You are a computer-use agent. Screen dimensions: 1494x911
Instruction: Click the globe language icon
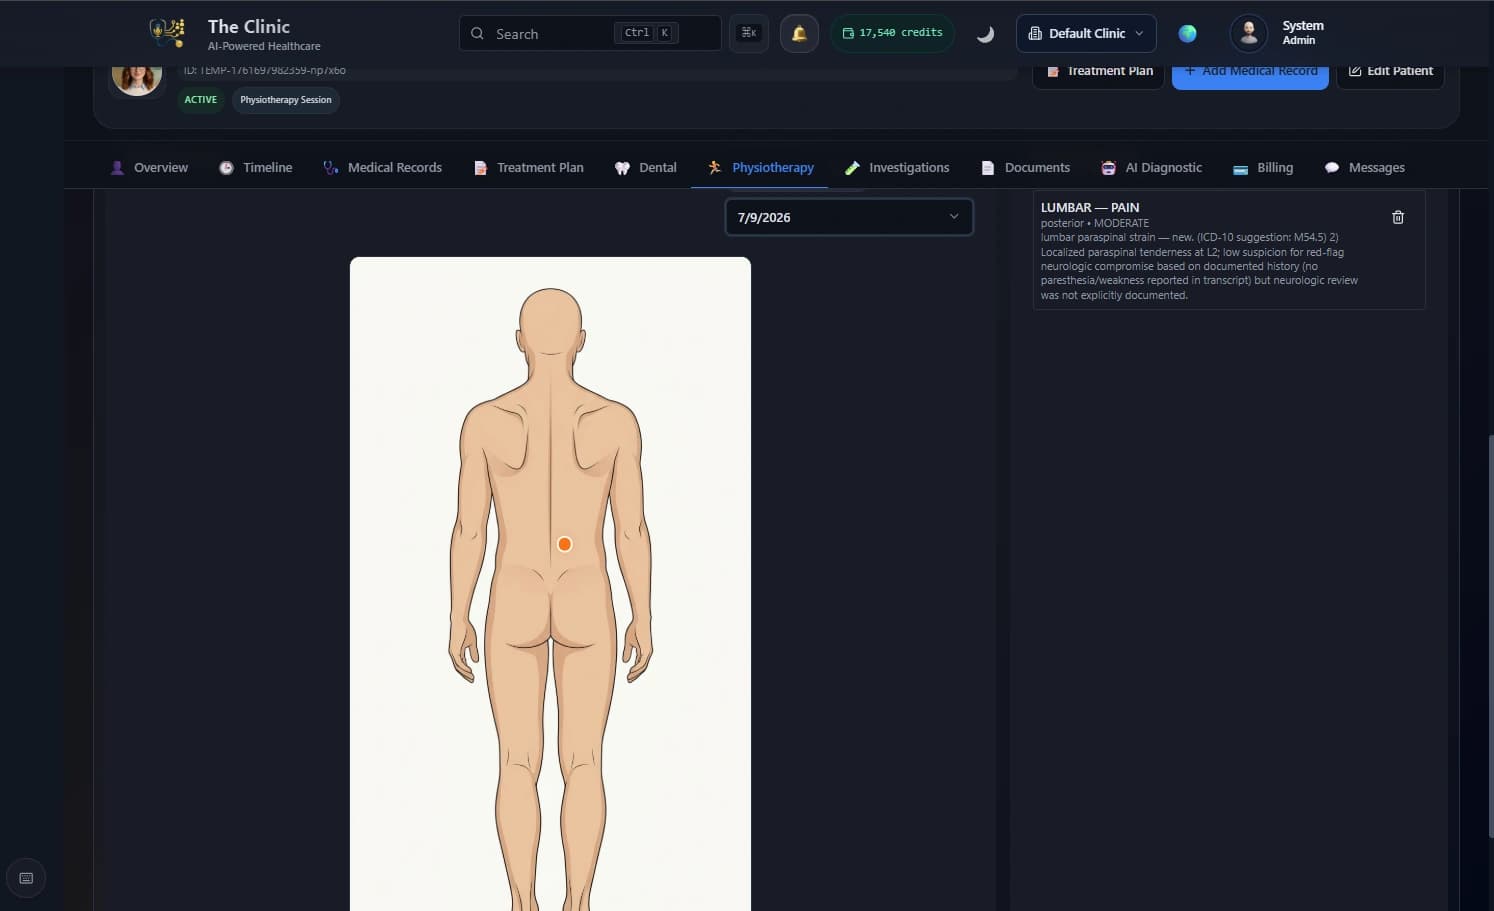(x=1187, y=33)
